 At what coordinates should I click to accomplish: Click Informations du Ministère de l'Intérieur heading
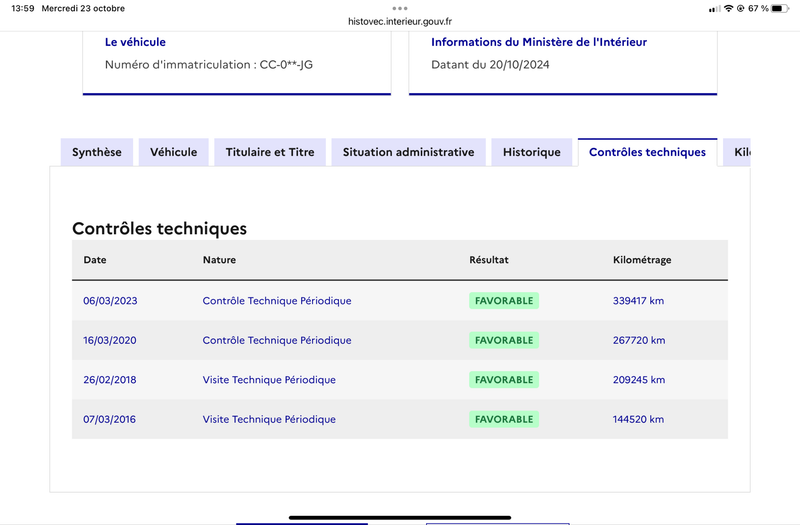click(539, 42)
